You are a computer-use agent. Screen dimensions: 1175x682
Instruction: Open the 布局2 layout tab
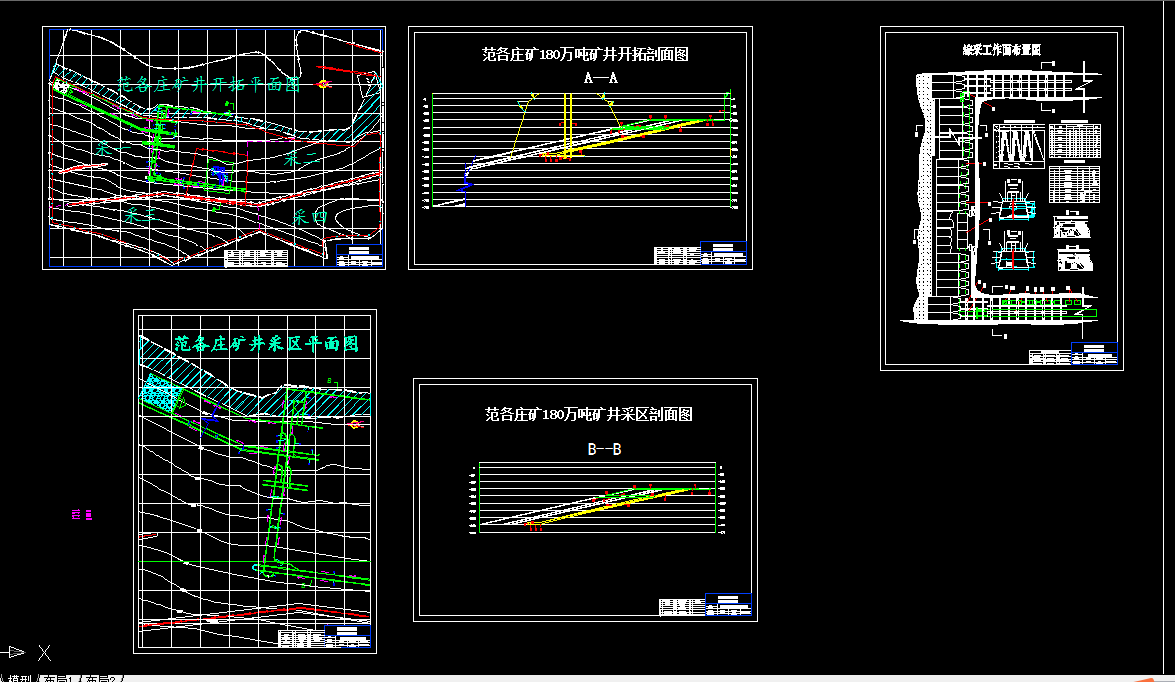tap(100, 679)
